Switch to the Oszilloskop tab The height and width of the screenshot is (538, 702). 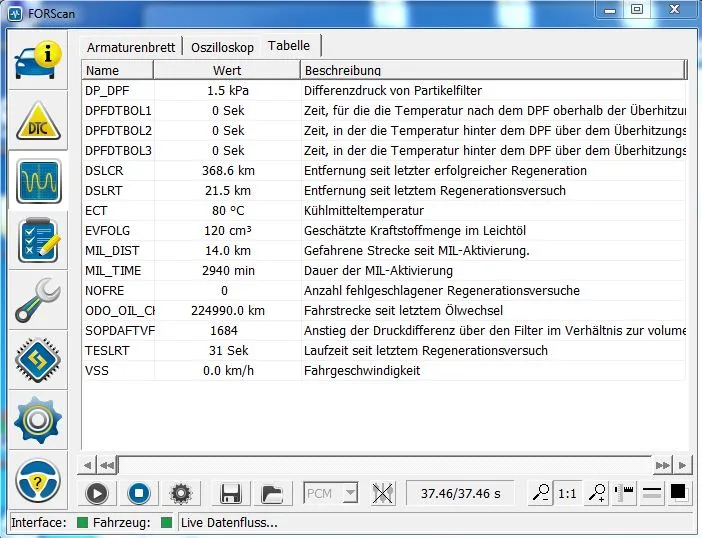[x=223, y=47]
